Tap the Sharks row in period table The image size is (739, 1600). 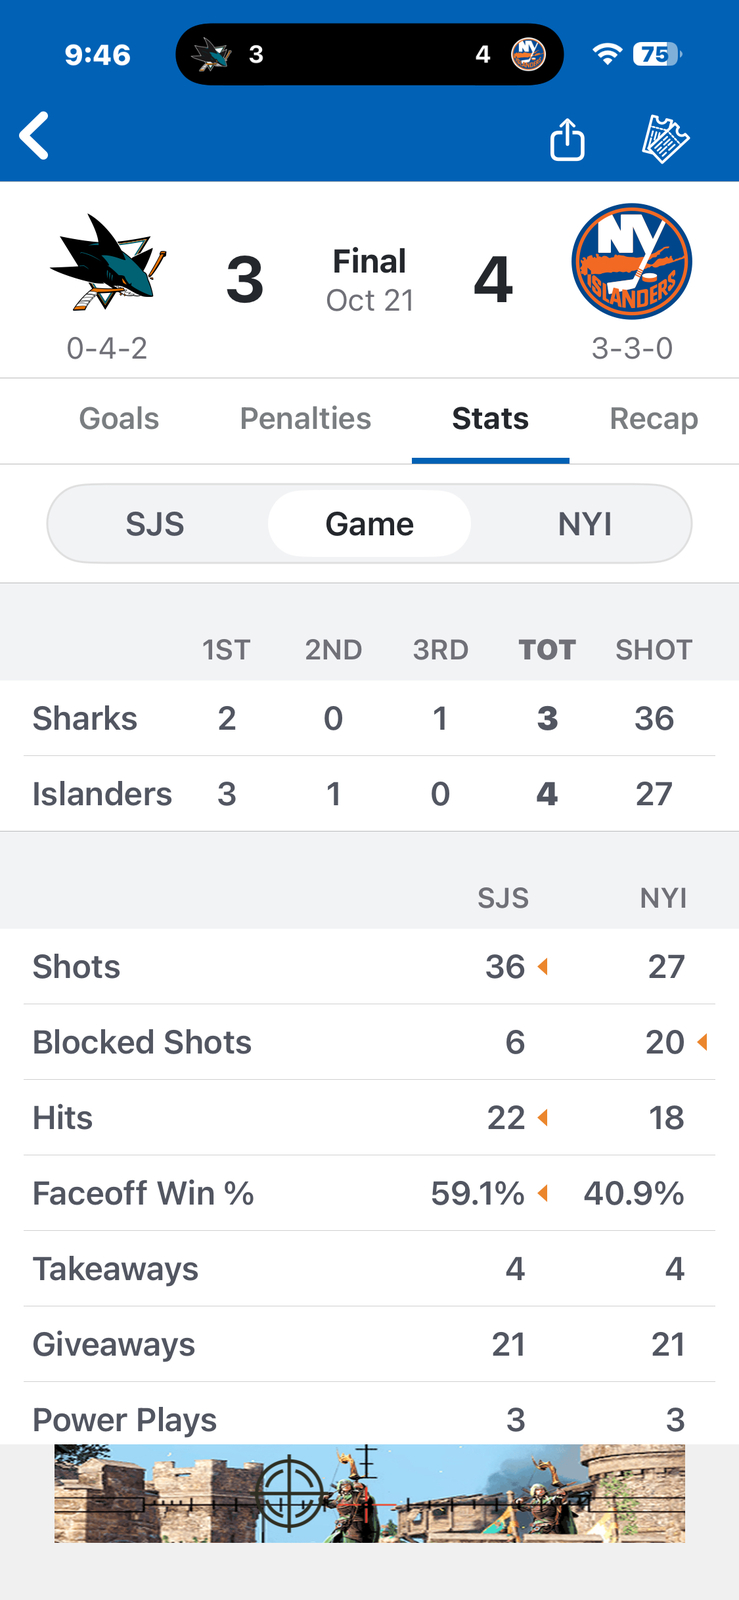pos(369,718)
